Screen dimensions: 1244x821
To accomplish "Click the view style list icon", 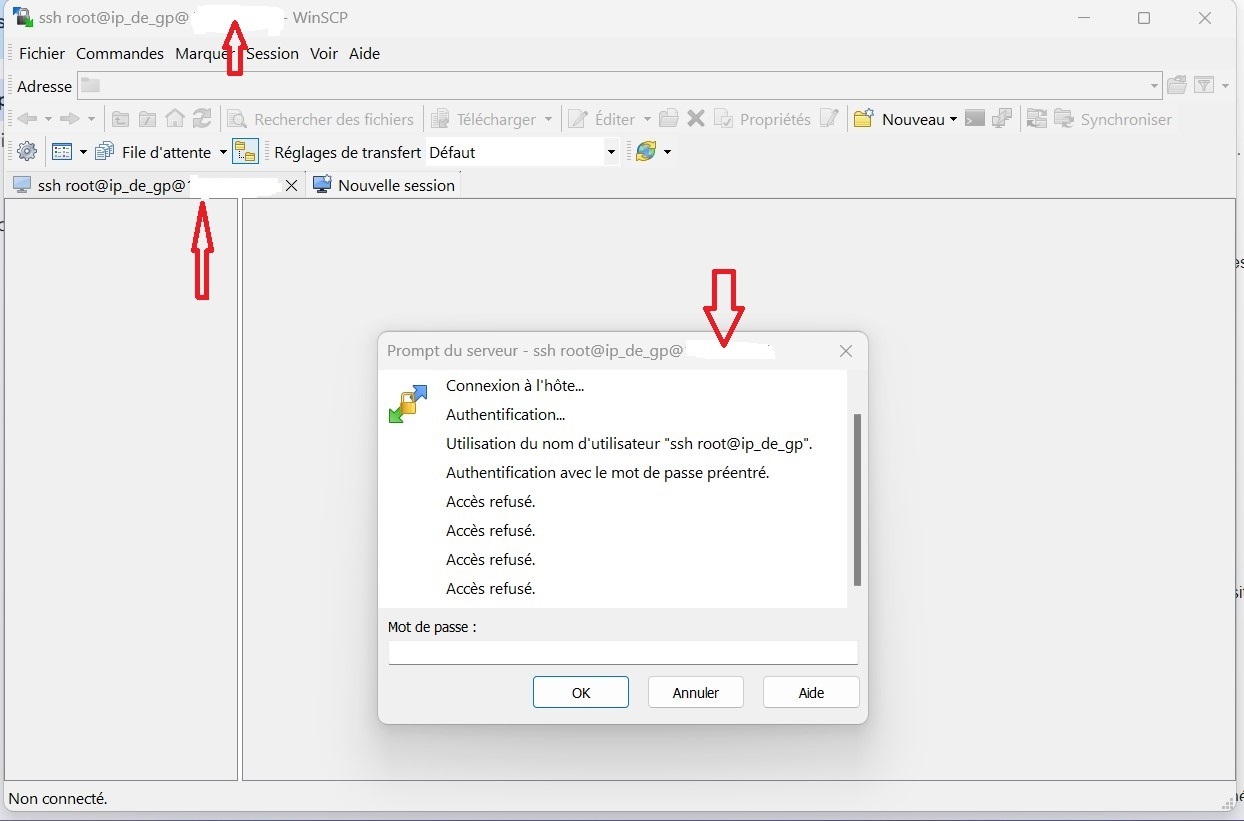I will 62,152.
